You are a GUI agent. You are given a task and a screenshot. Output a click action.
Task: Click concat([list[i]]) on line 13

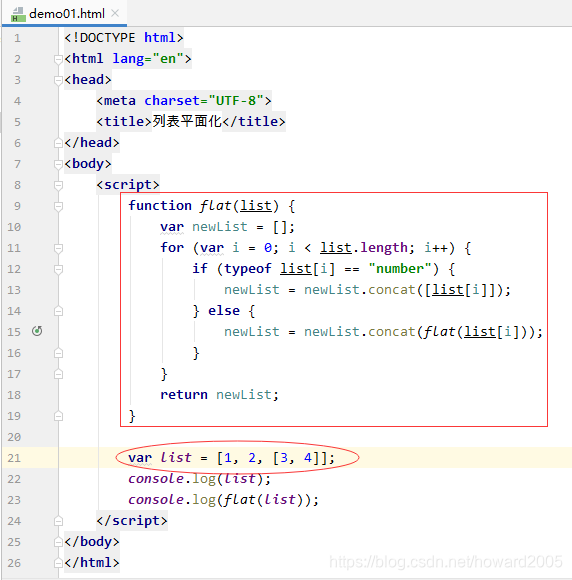(435, 290)
